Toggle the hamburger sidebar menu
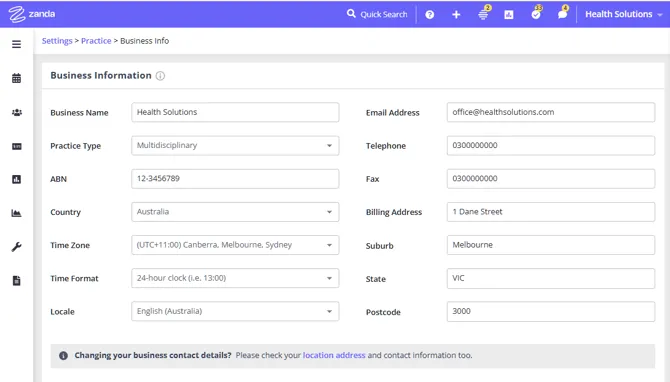Viewport: 670px width, 382px height. coord(16,44)
